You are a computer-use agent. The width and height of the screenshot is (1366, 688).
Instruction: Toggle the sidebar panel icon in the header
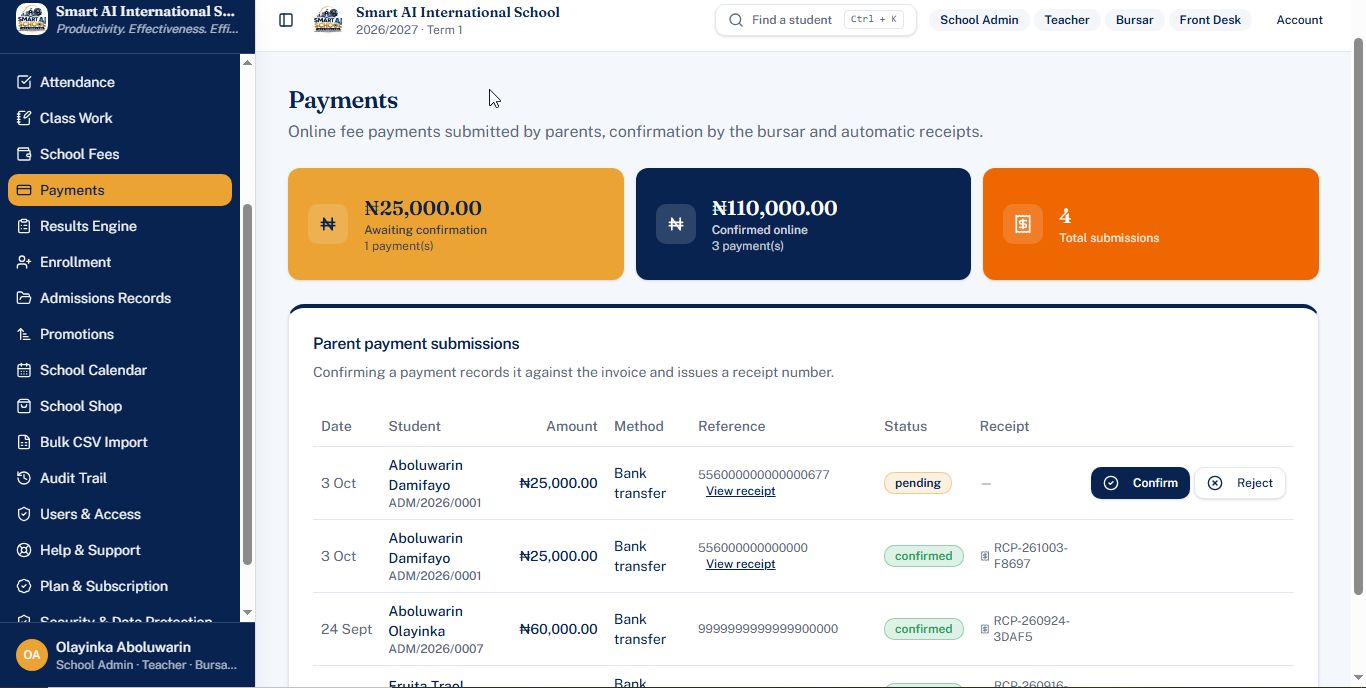click(x=286, y=20)
